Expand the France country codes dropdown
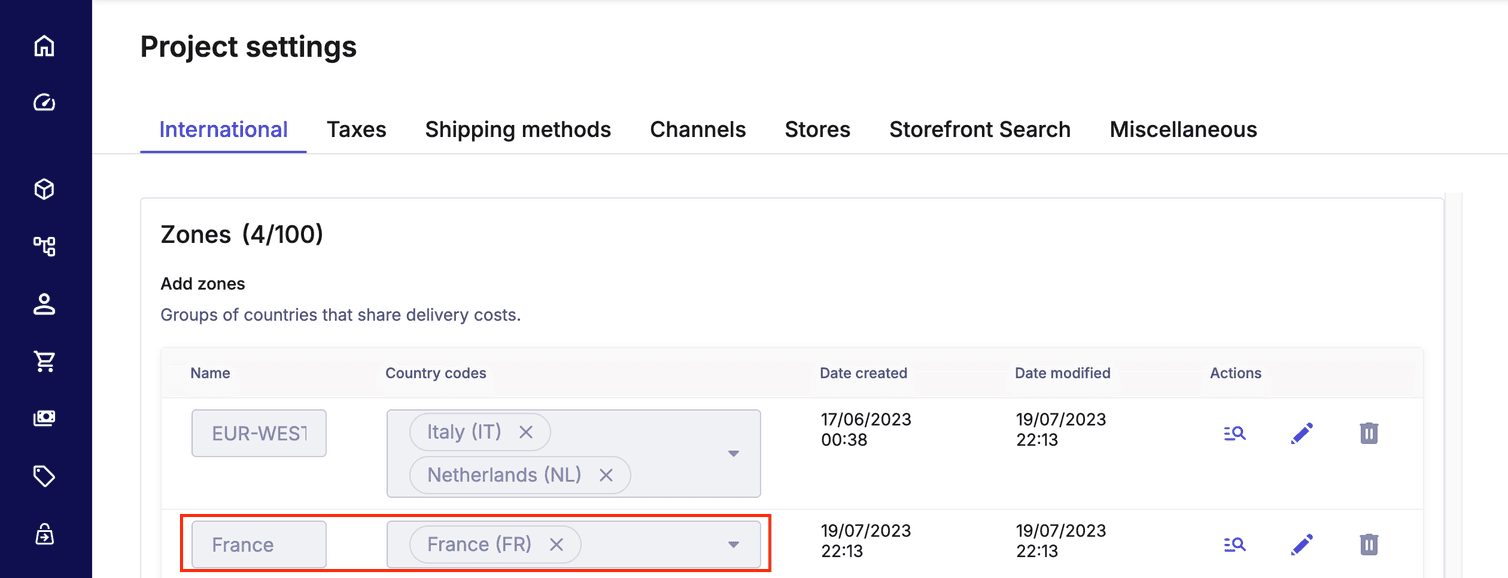Image resolution: width=1508 pixels, height=578 pixels. 733,545
